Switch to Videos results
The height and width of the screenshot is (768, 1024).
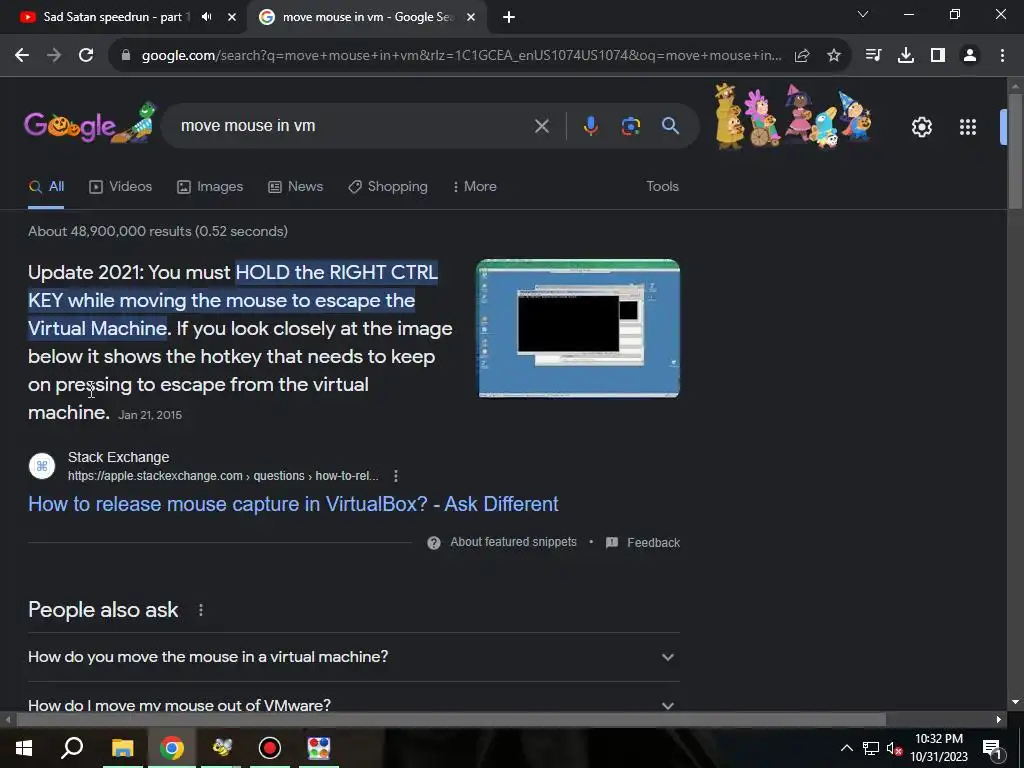pyautogui.click(x=121, y=187)
